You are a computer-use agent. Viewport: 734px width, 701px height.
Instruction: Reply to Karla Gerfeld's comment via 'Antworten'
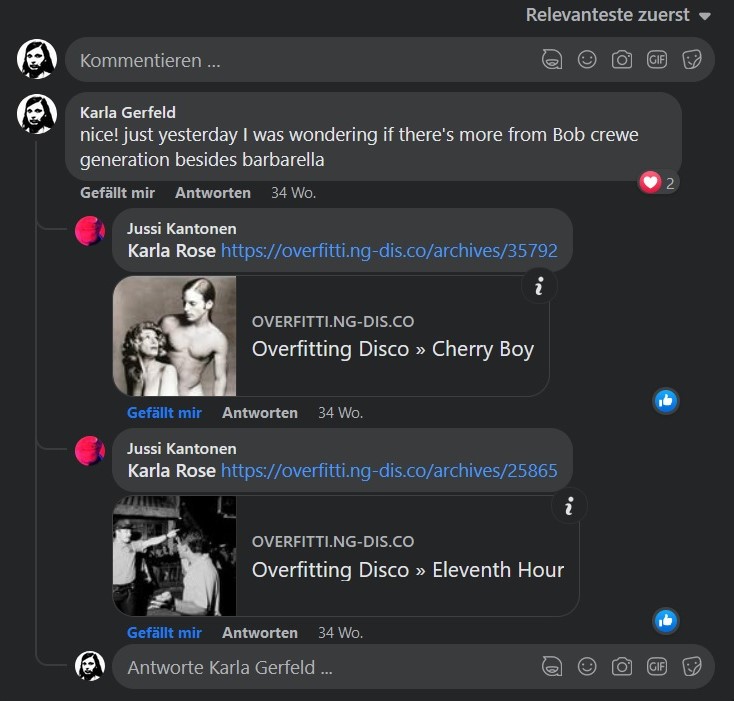(212, 192)
